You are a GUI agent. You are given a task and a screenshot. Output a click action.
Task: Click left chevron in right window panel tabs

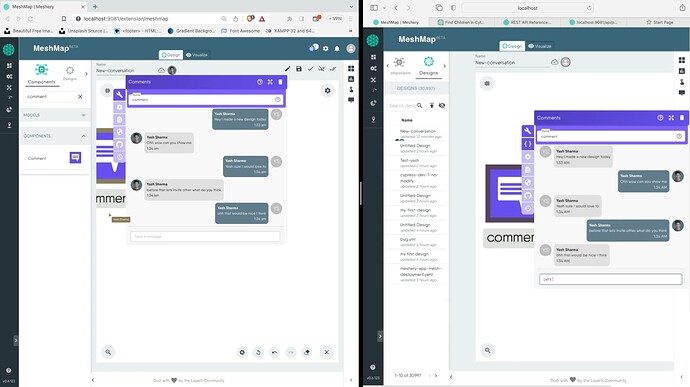[x=388, y=66]
